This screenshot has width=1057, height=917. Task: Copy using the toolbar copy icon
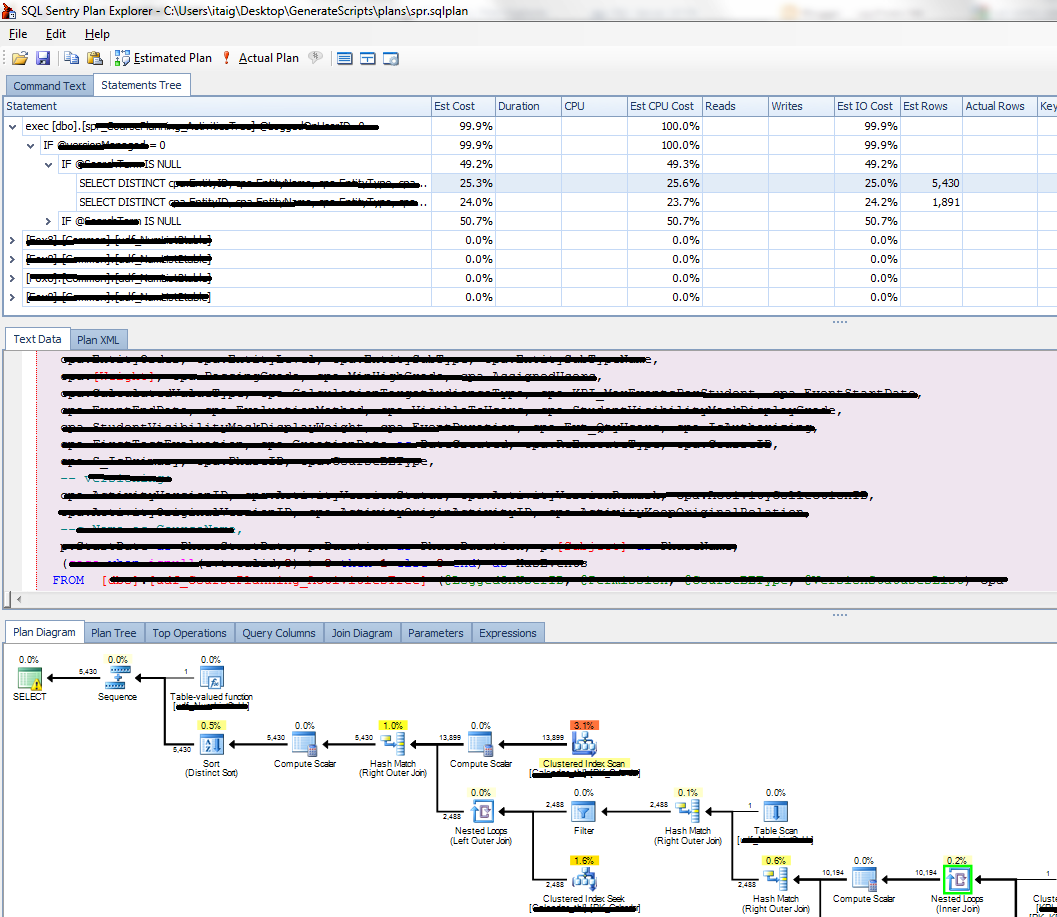click(71, 59)
